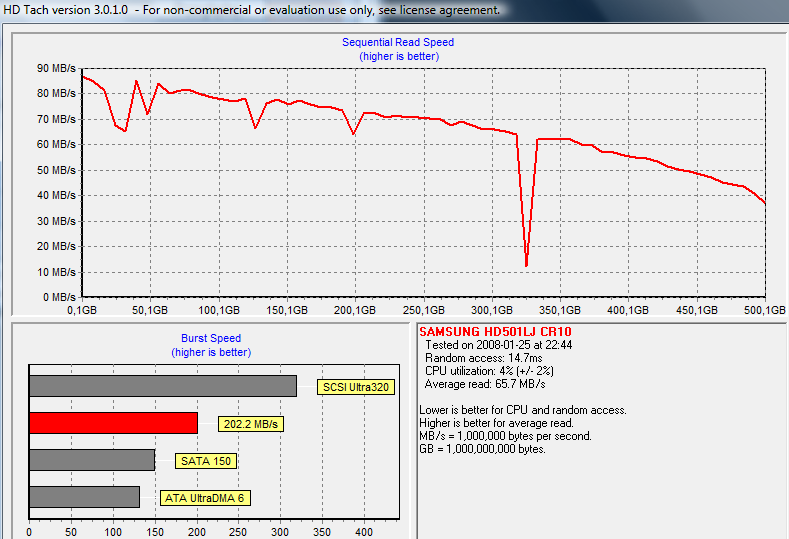Click the '50 MB/s' axis label
789x539 pixels.
pos(56,170)
